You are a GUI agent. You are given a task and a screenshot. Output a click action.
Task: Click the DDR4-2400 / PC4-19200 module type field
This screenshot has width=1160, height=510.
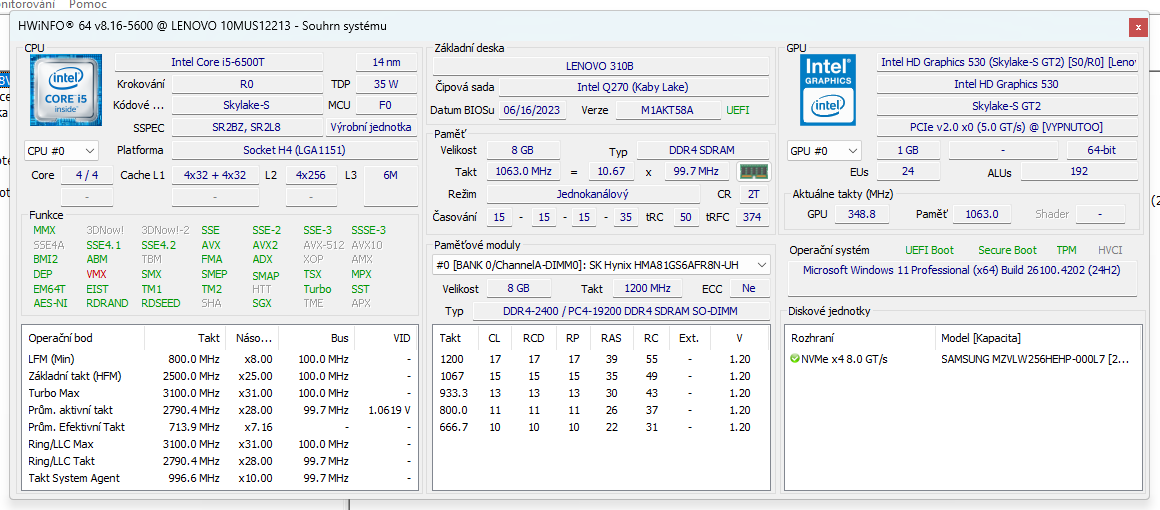click(x=621, y=311)
